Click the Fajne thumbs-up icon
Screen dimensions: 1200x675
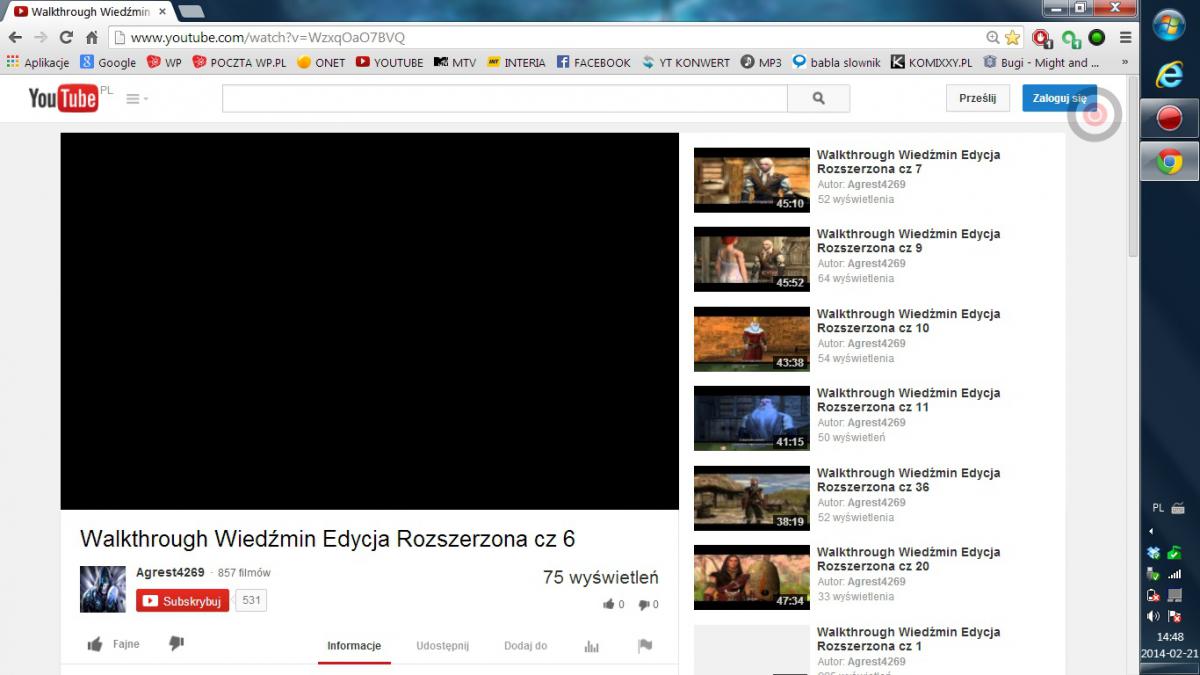(x=95, y=644)
